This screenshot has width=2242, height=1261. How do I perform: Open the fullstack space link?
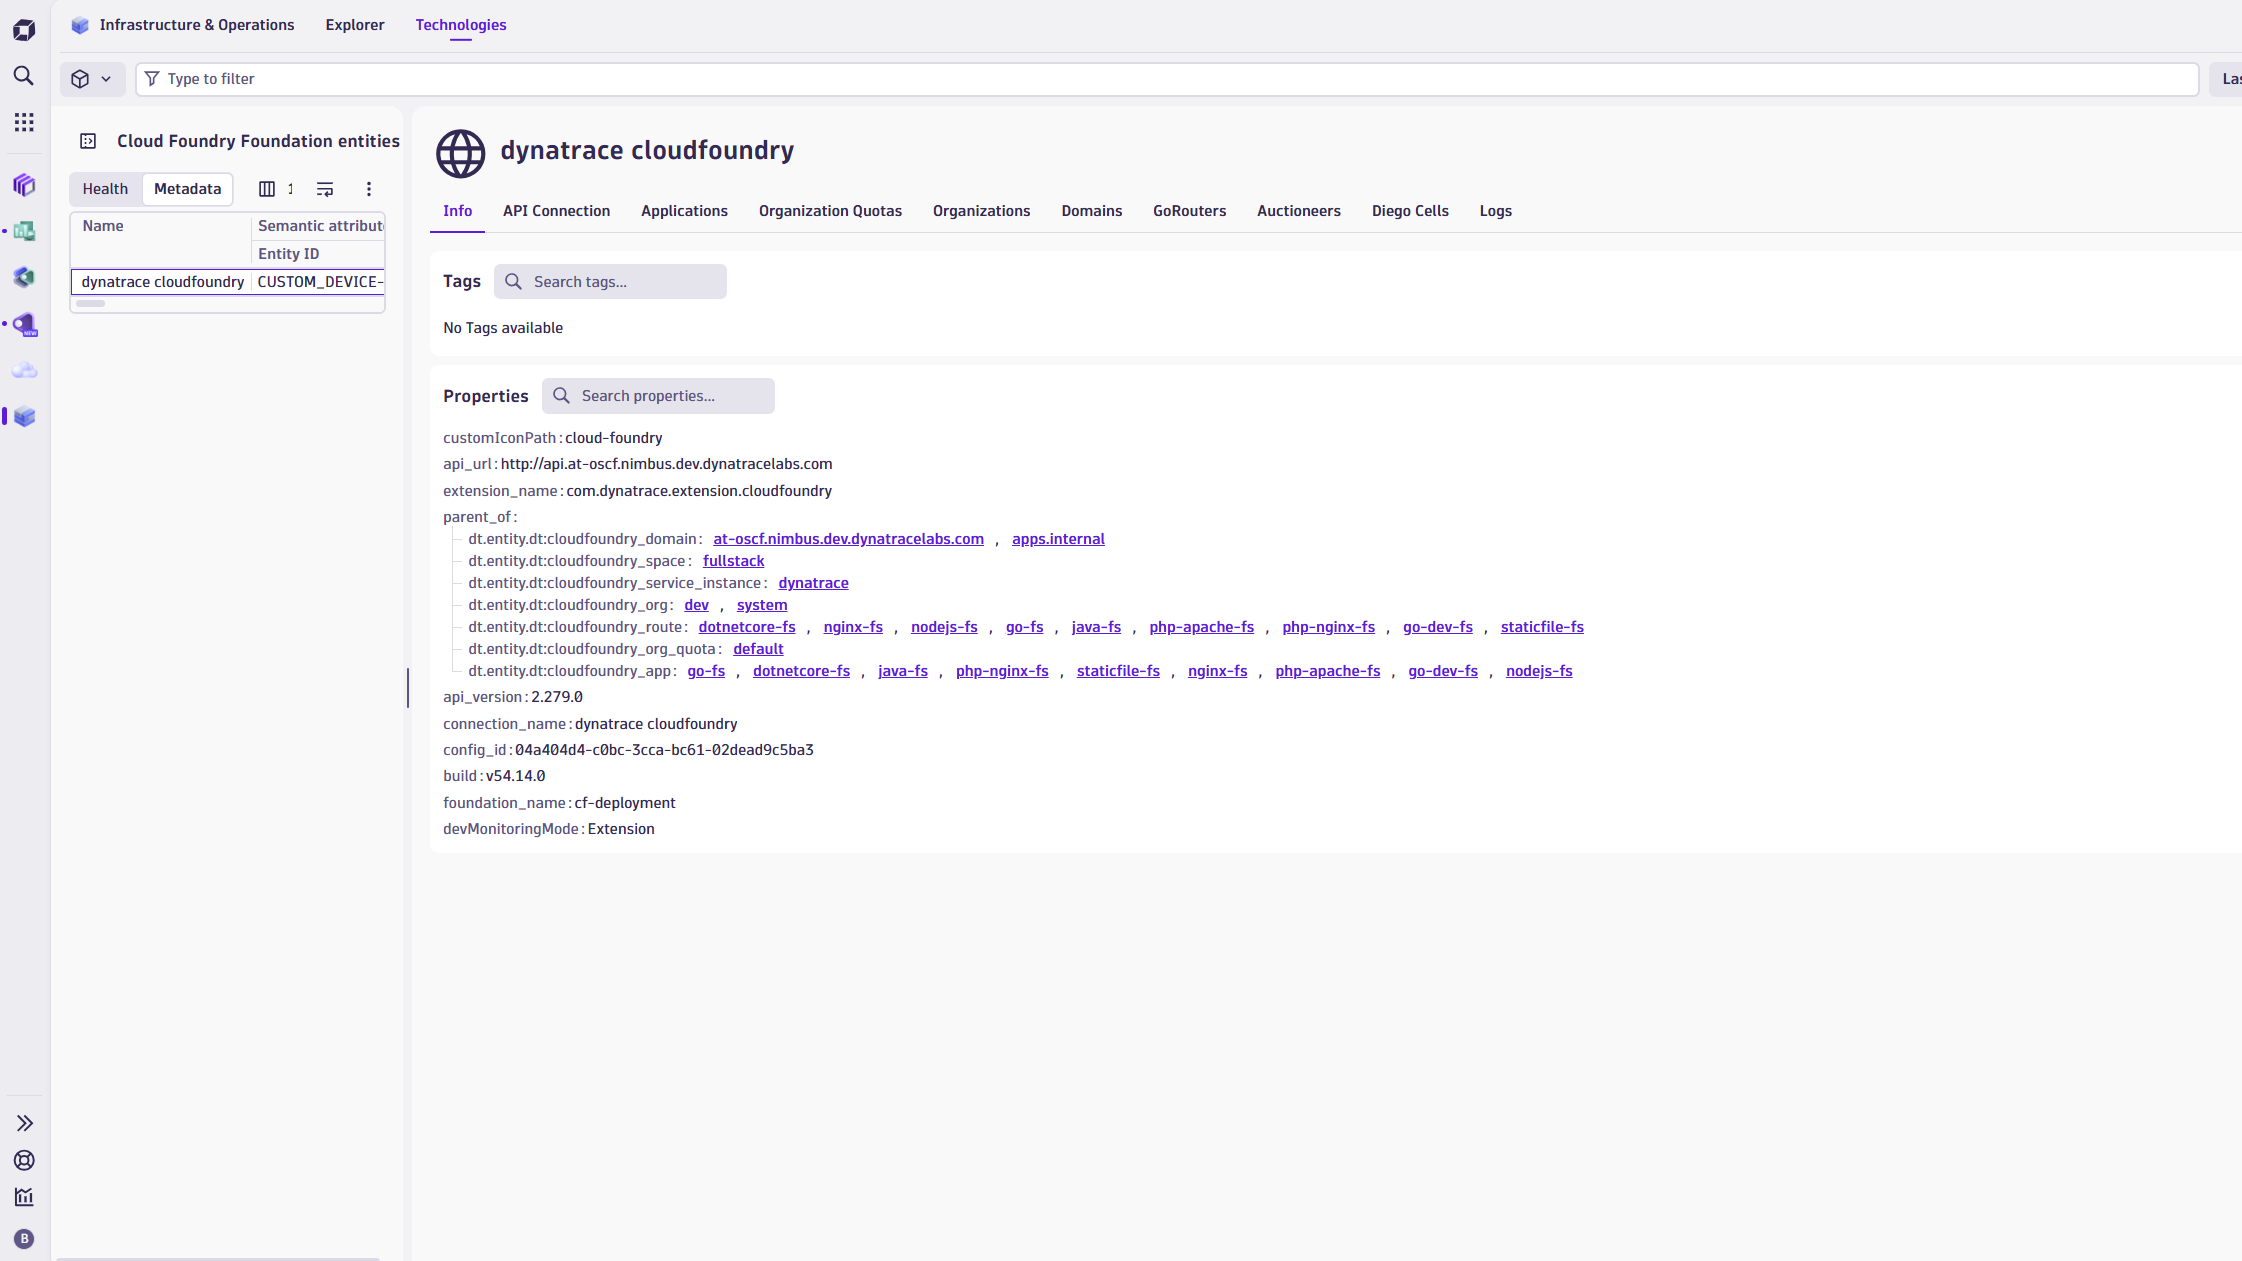(x=733, y=561)
